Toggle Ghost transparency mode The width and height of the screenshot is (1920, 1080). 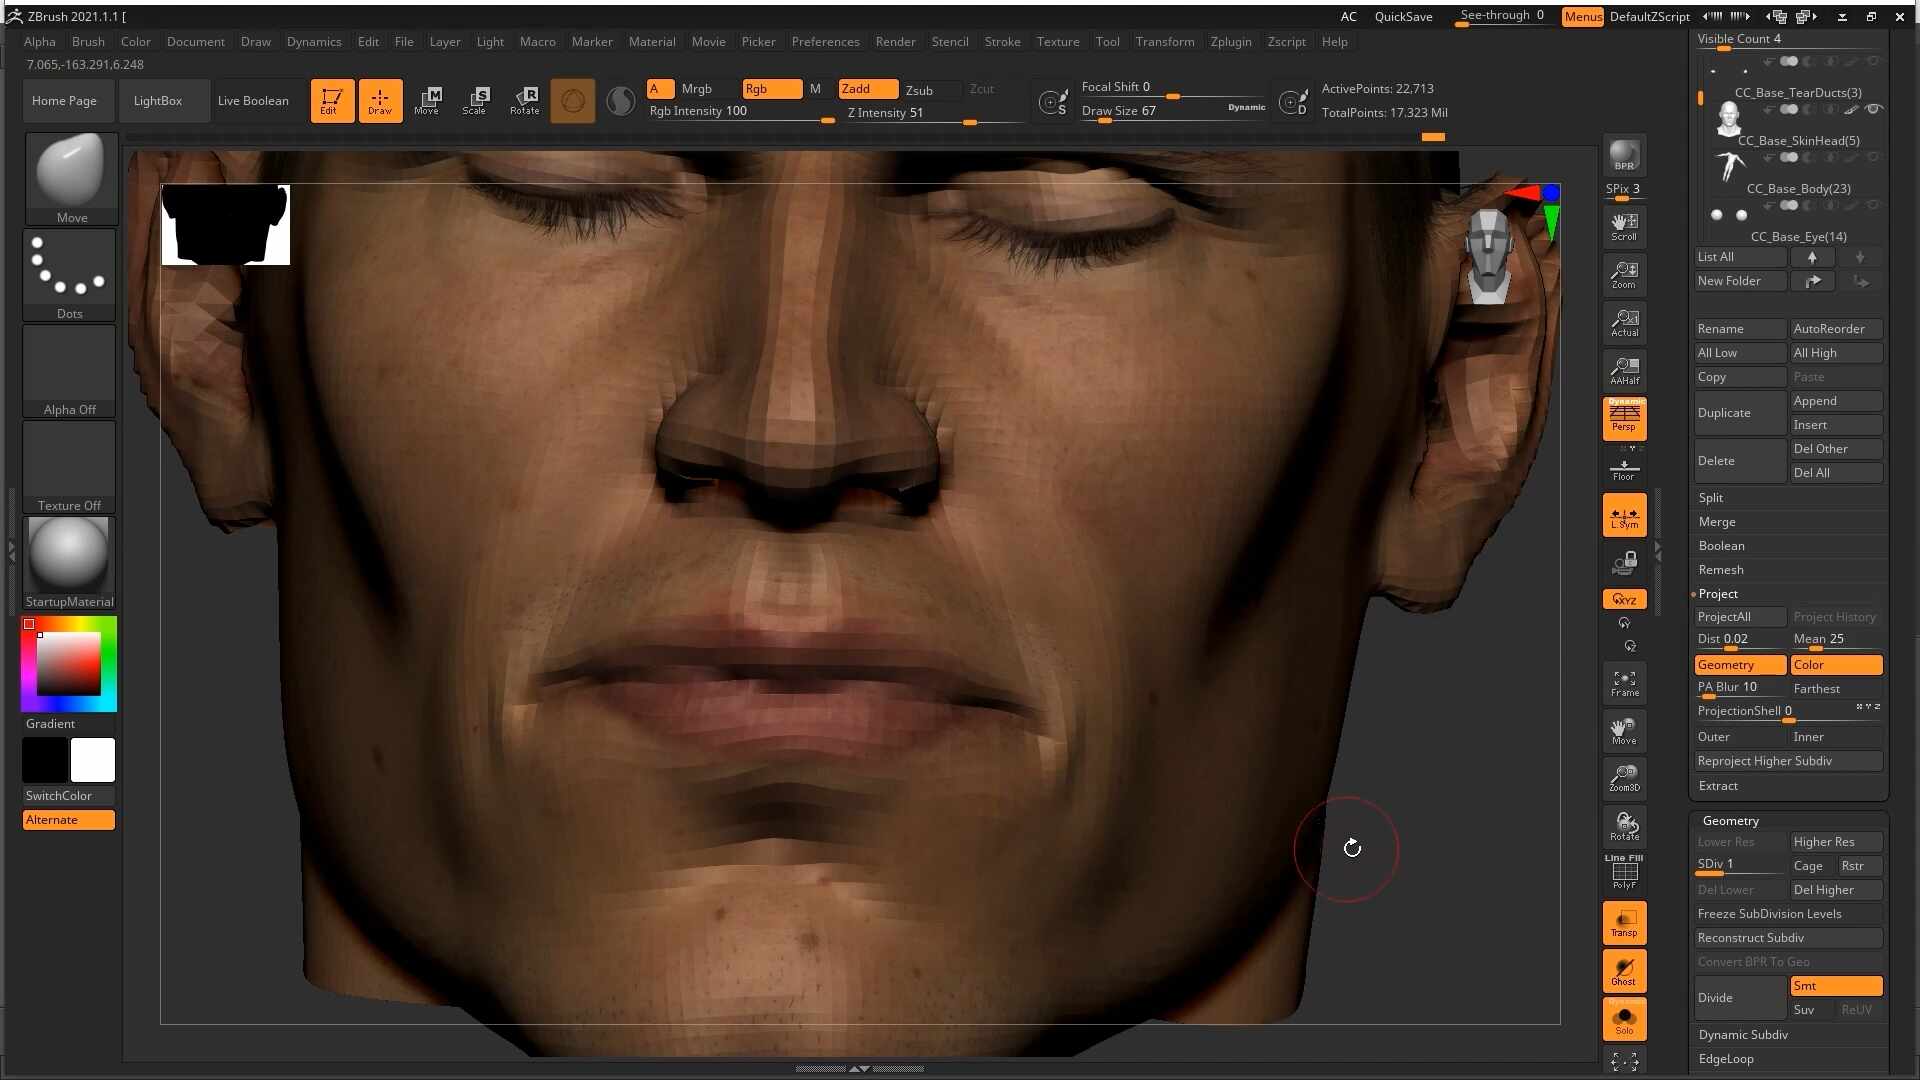click(x=1624, y=971)
